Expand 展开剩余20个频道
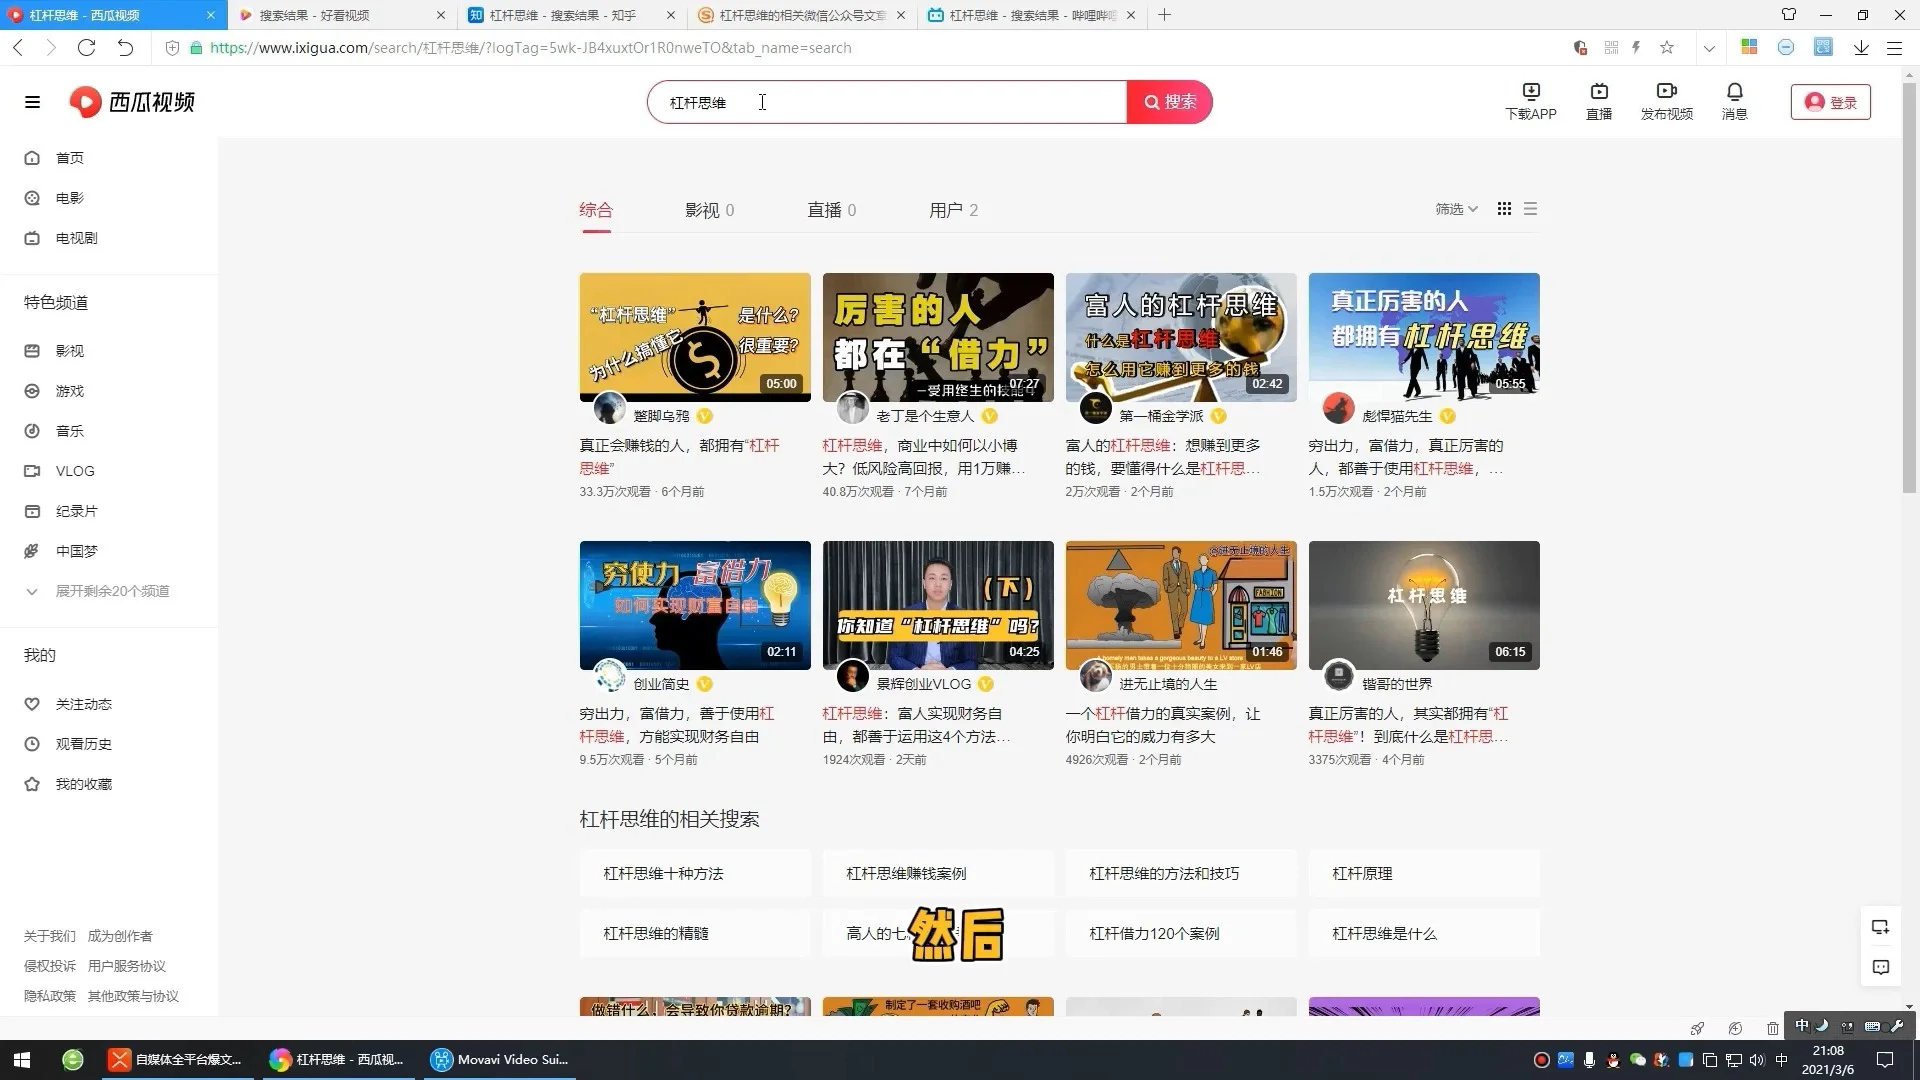The height and width of the screenshot is (1080, 1920). coord(112,591)
